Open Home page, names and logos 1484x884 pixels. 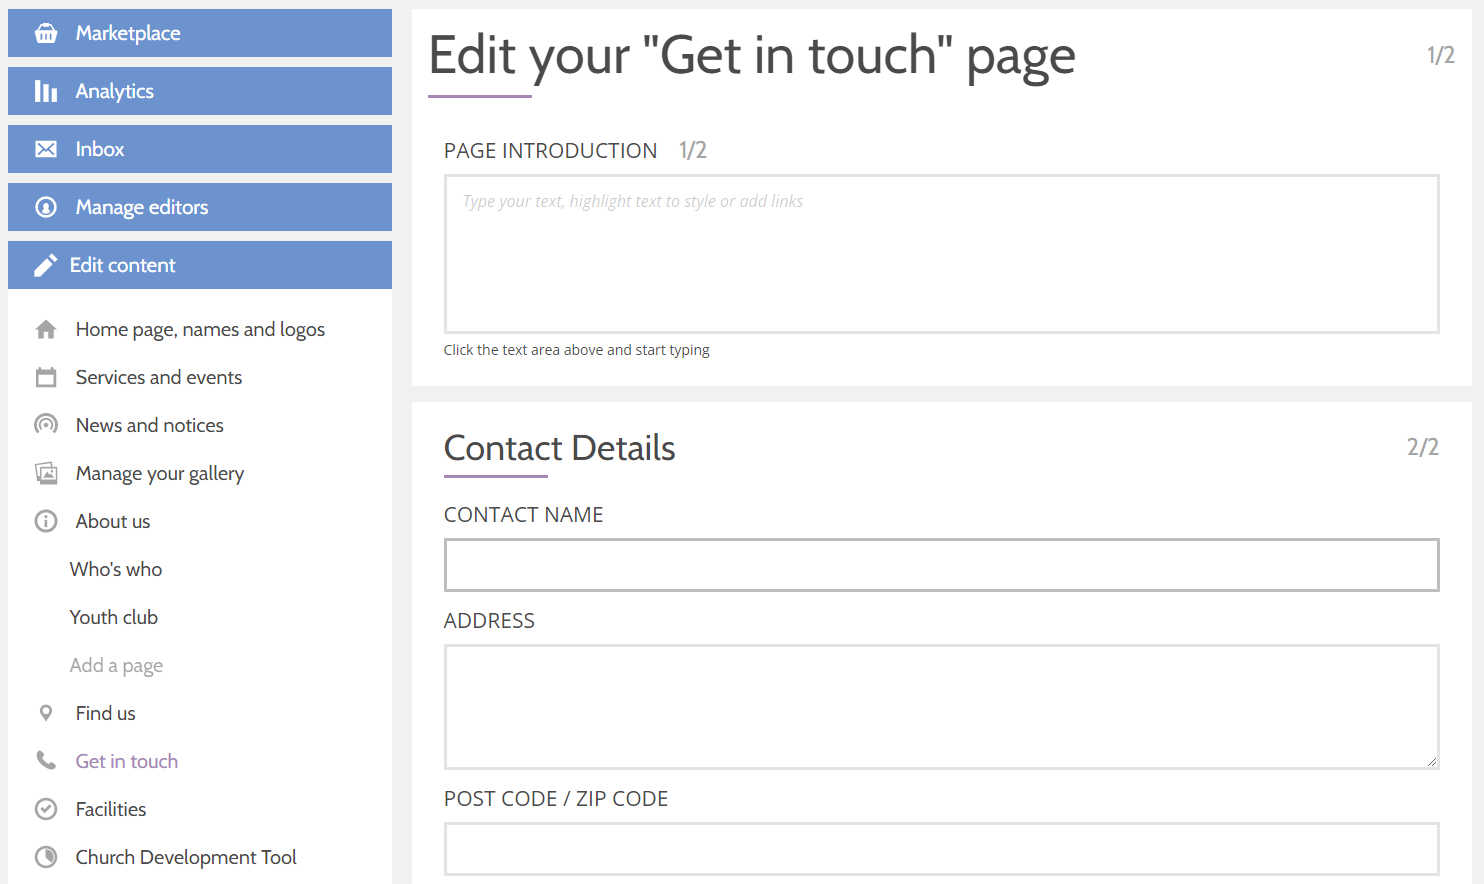(x=200, y=329)
